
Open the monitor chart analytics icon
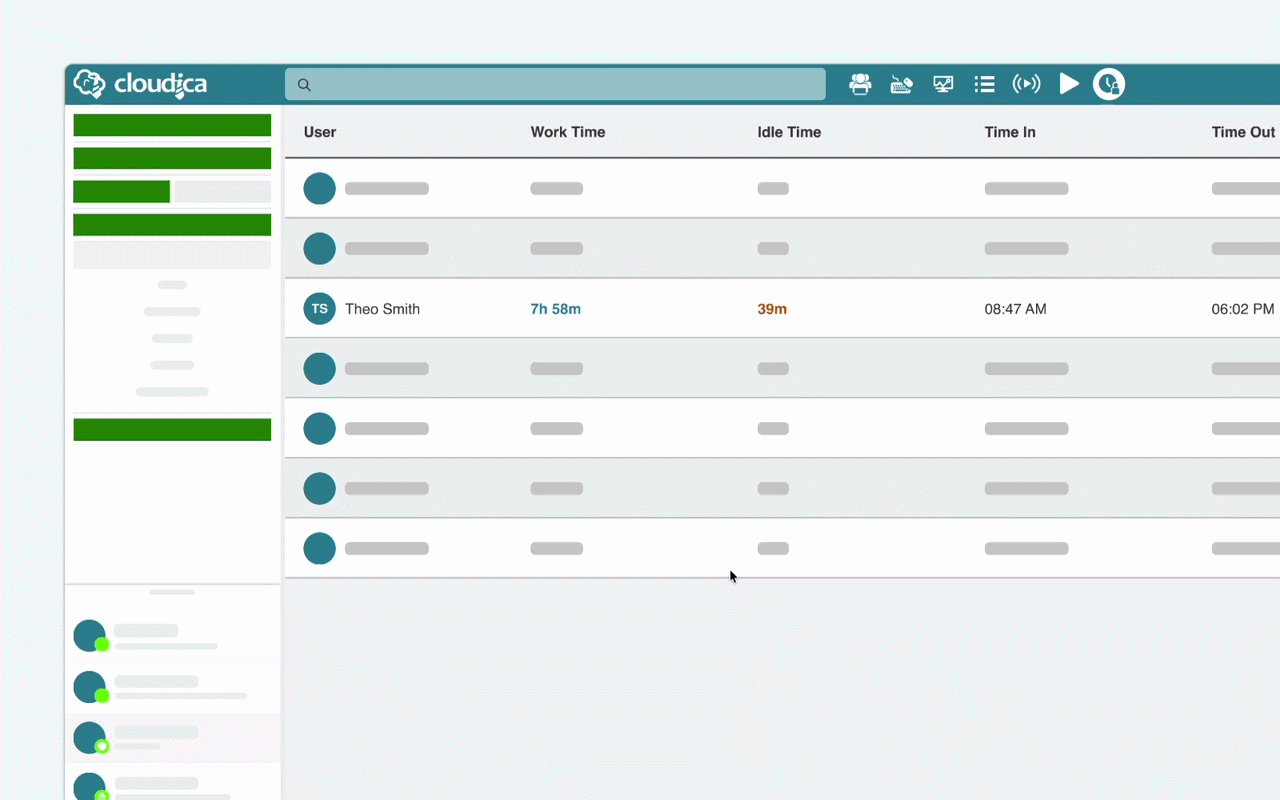(x=943, y=84)
